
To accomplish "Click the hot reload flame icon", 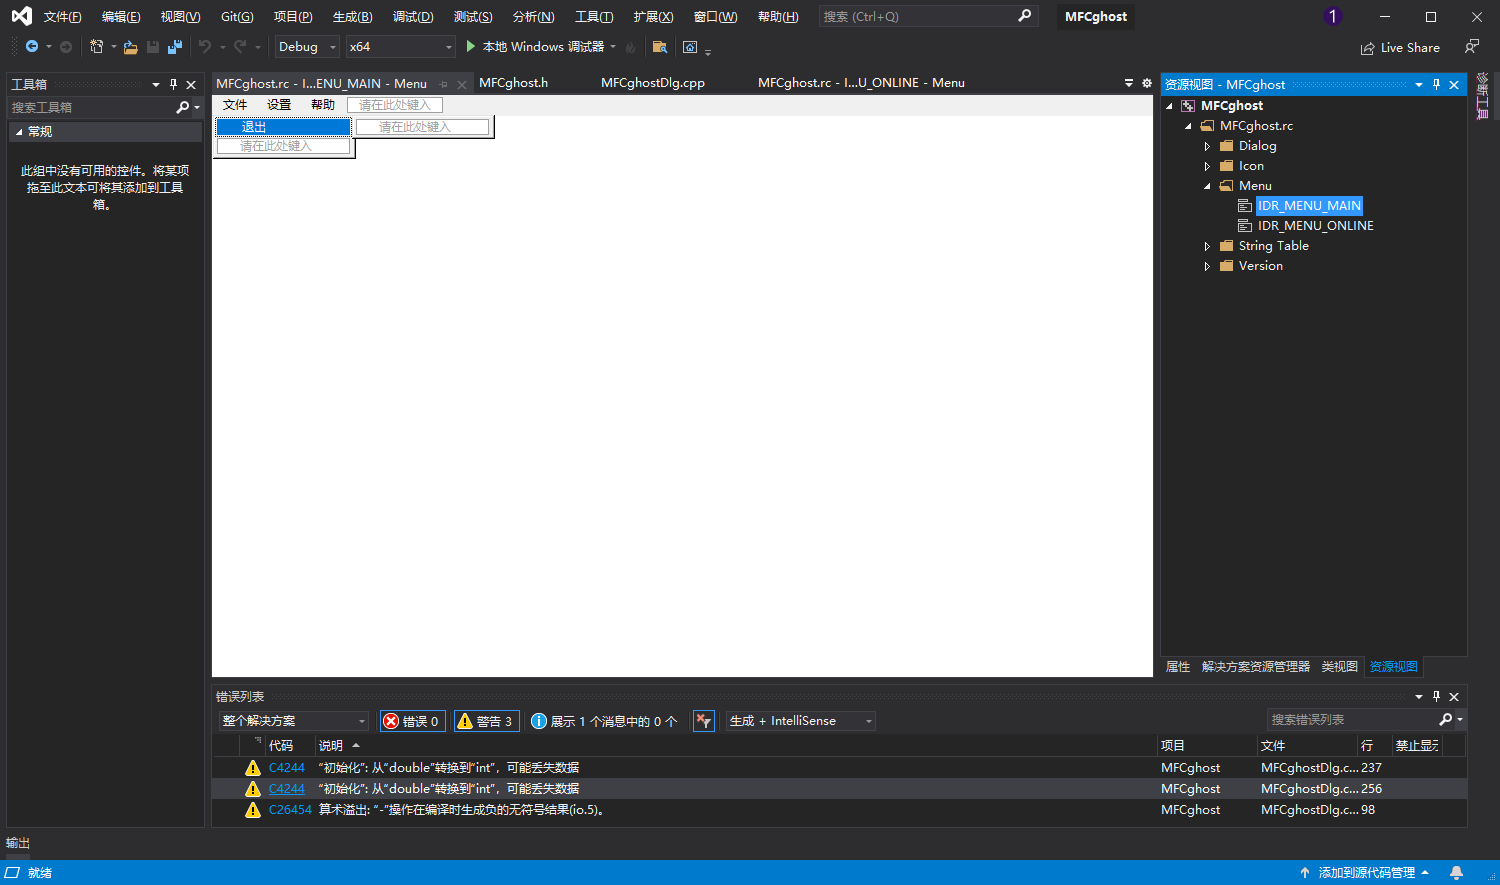I will [x=630, y=47].
